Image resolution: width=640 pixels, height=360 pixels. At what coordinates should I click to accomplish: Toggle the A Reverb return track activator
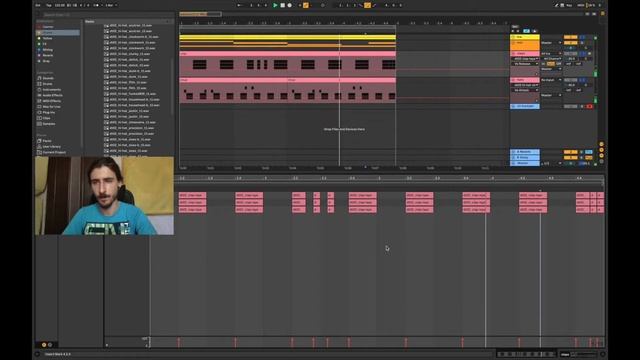(570, 152)
